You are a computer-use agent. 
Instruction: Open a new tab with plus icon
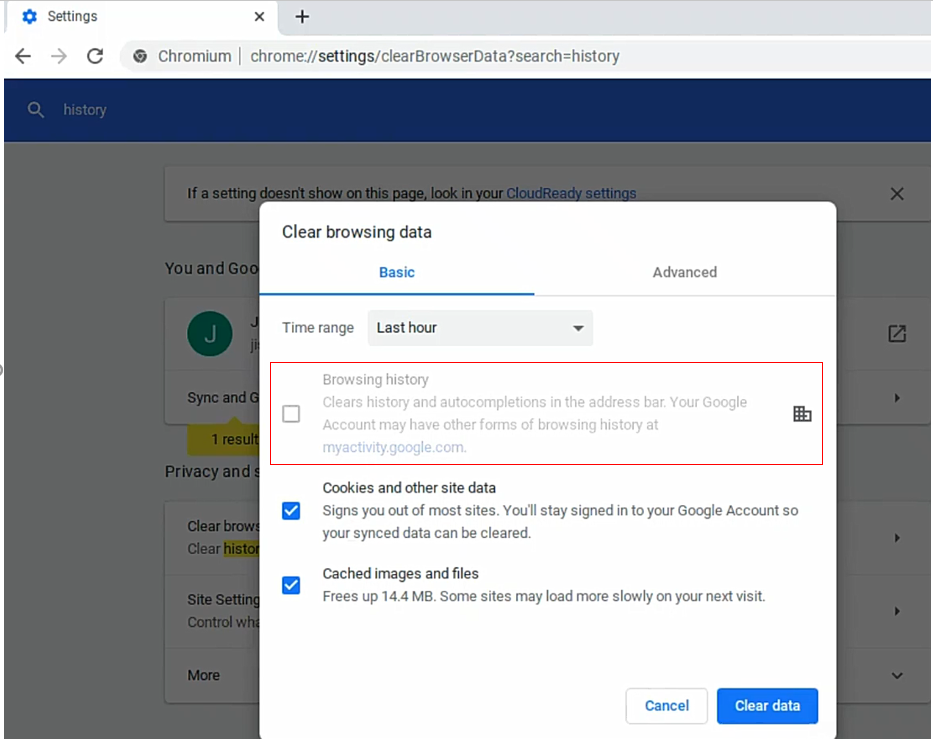302,17
